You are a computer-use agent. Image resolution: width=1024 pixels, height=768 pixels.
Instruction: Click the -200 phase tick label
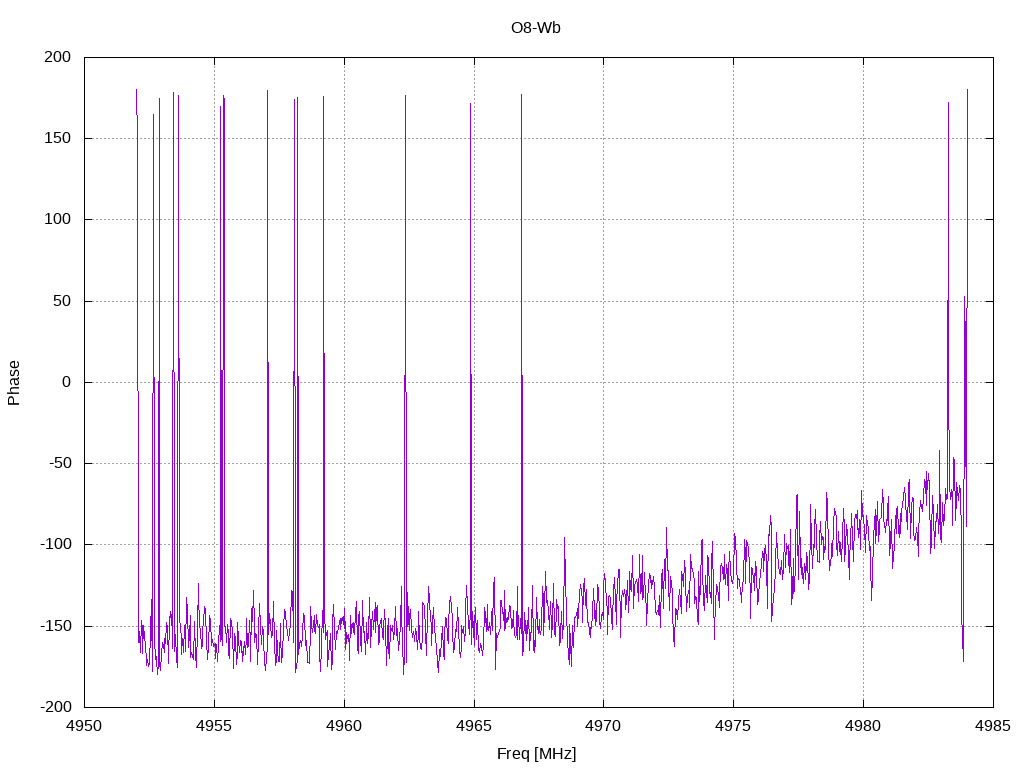(x=56, y=707)
